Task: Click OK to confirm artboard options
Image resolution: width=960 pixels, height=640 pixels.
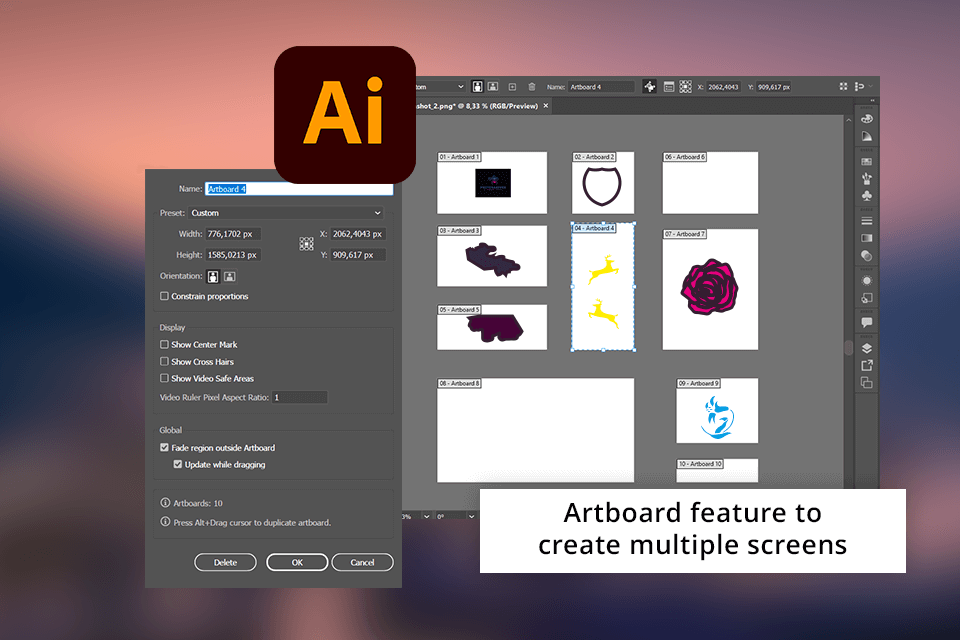Action: [297, 562]
